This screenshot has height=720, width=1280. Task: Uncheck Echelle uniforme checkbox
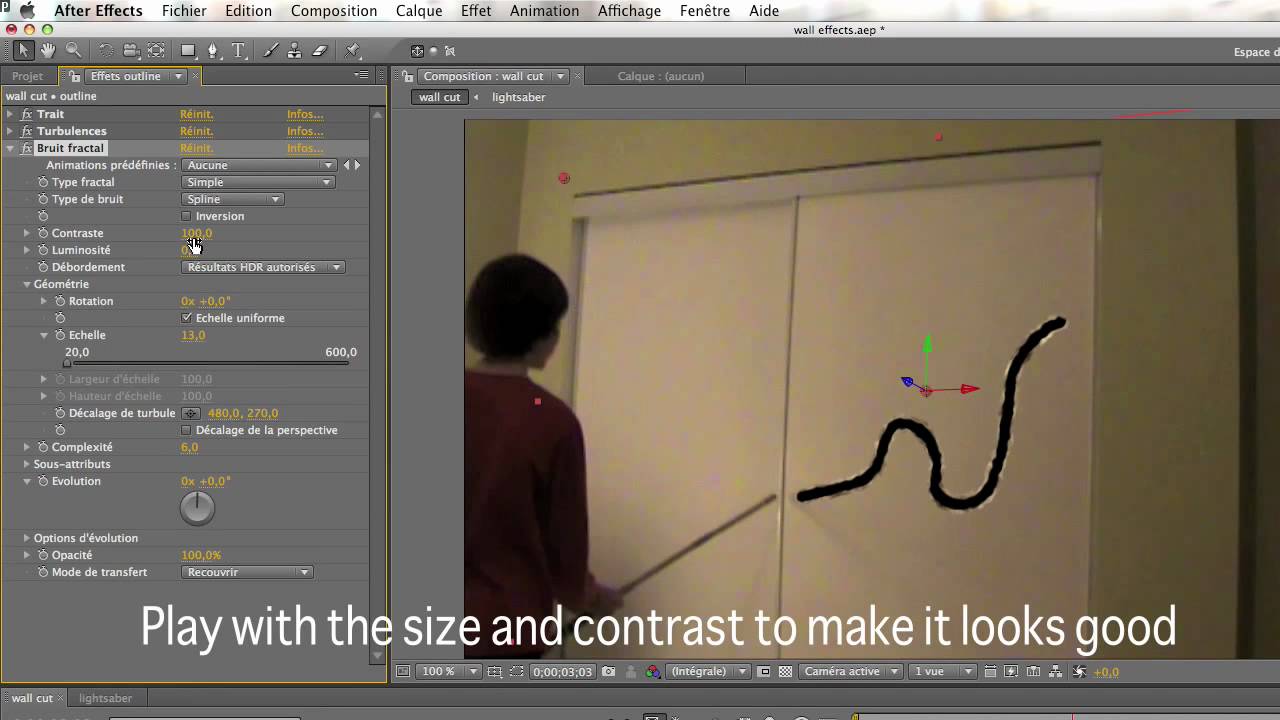[x=186, y=318]
